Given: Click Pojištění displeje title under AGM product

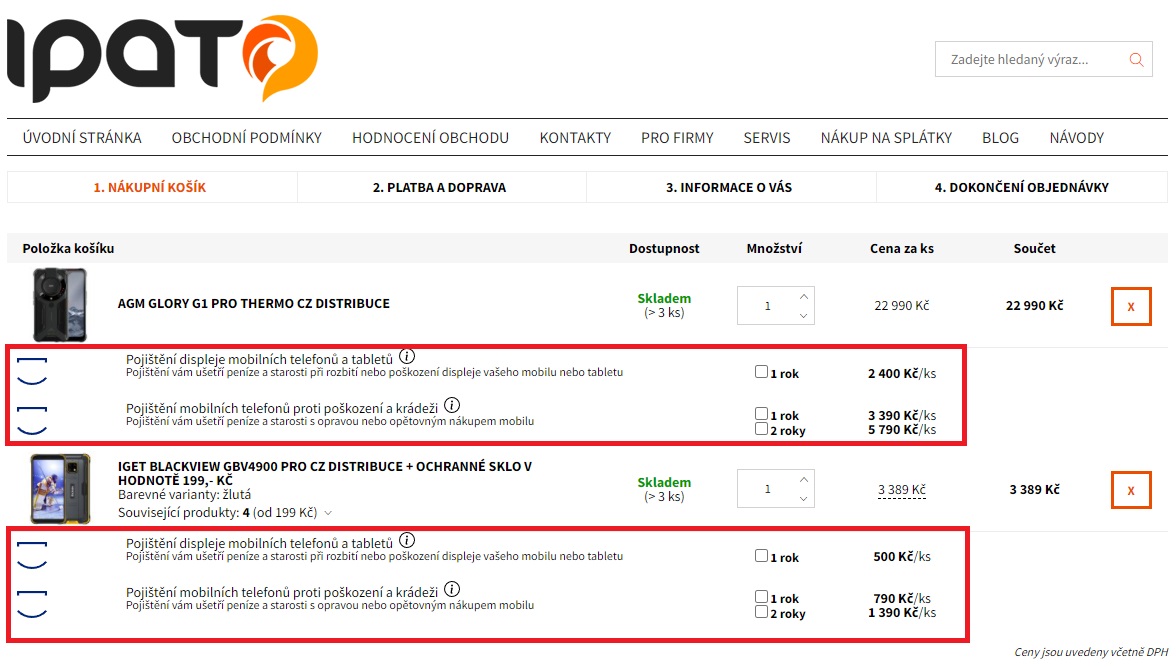Looking at the screenshot, I should point(259,359).
